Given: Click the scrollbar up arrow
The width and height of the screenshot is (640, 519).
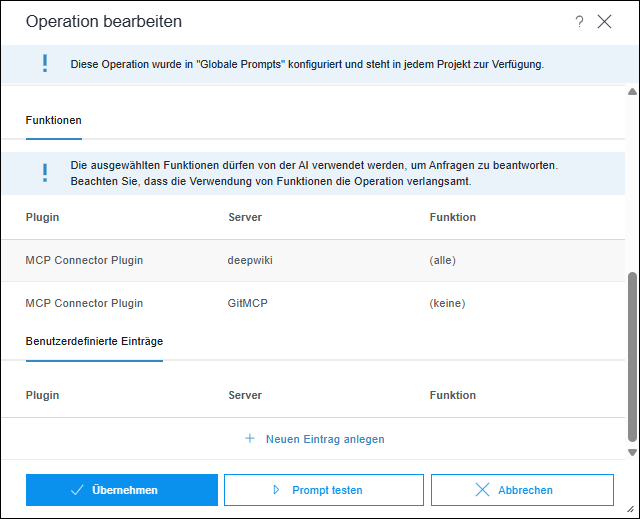Looking at the screenshot, I should point(632,93).
